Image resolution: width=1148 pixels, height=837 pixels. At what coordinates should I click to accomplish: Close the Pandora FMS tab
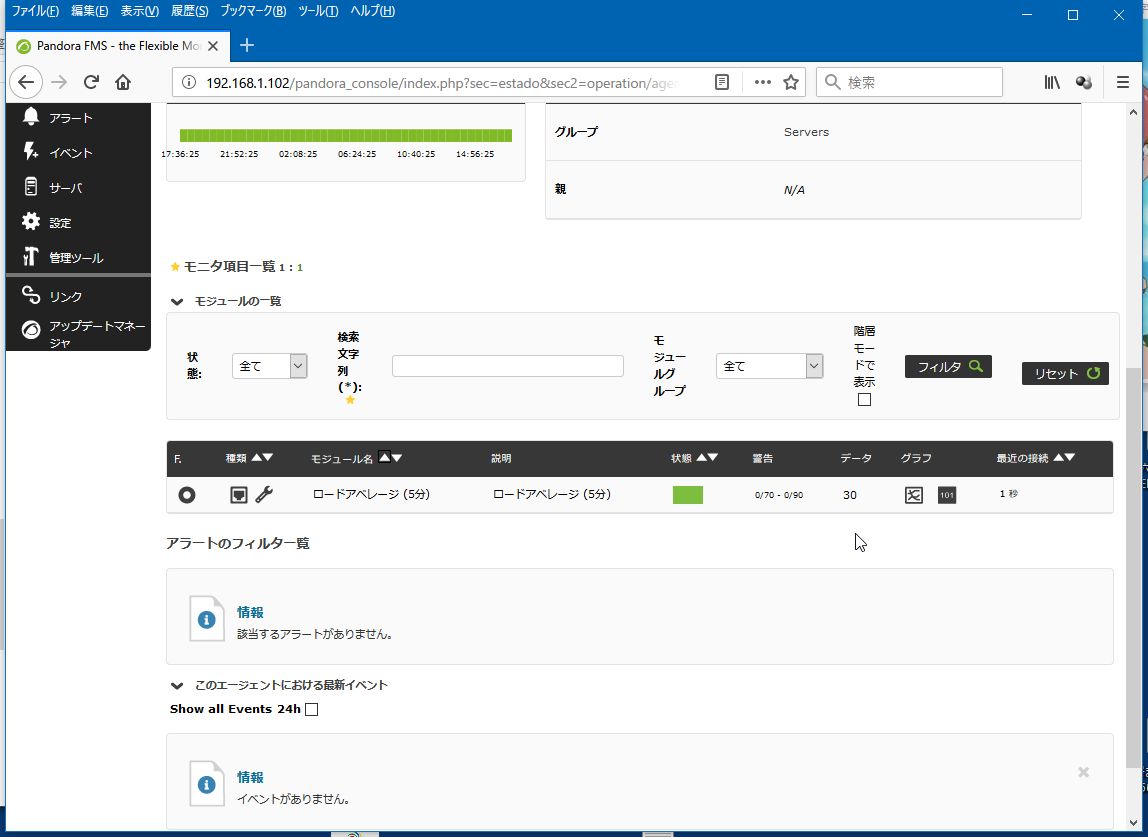(213, 45)
